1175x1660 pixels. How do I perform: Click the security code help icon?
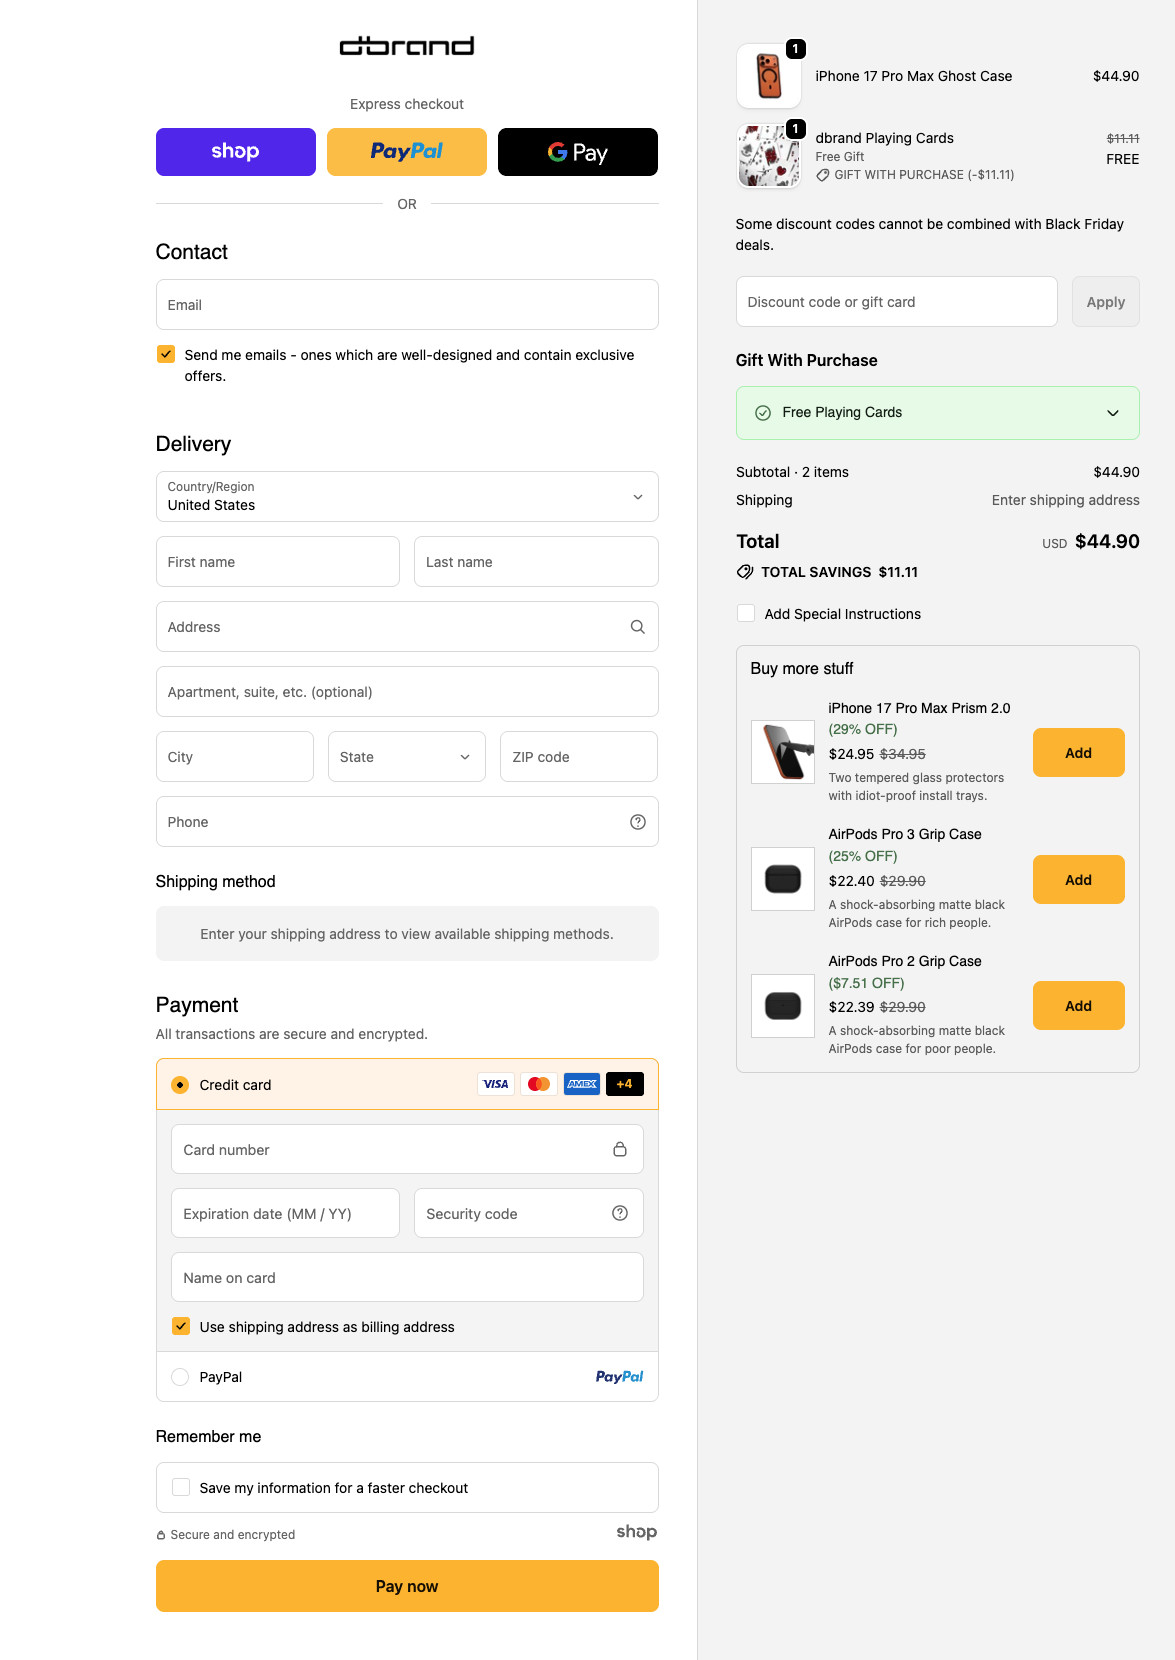click(x=620, y=1213)
